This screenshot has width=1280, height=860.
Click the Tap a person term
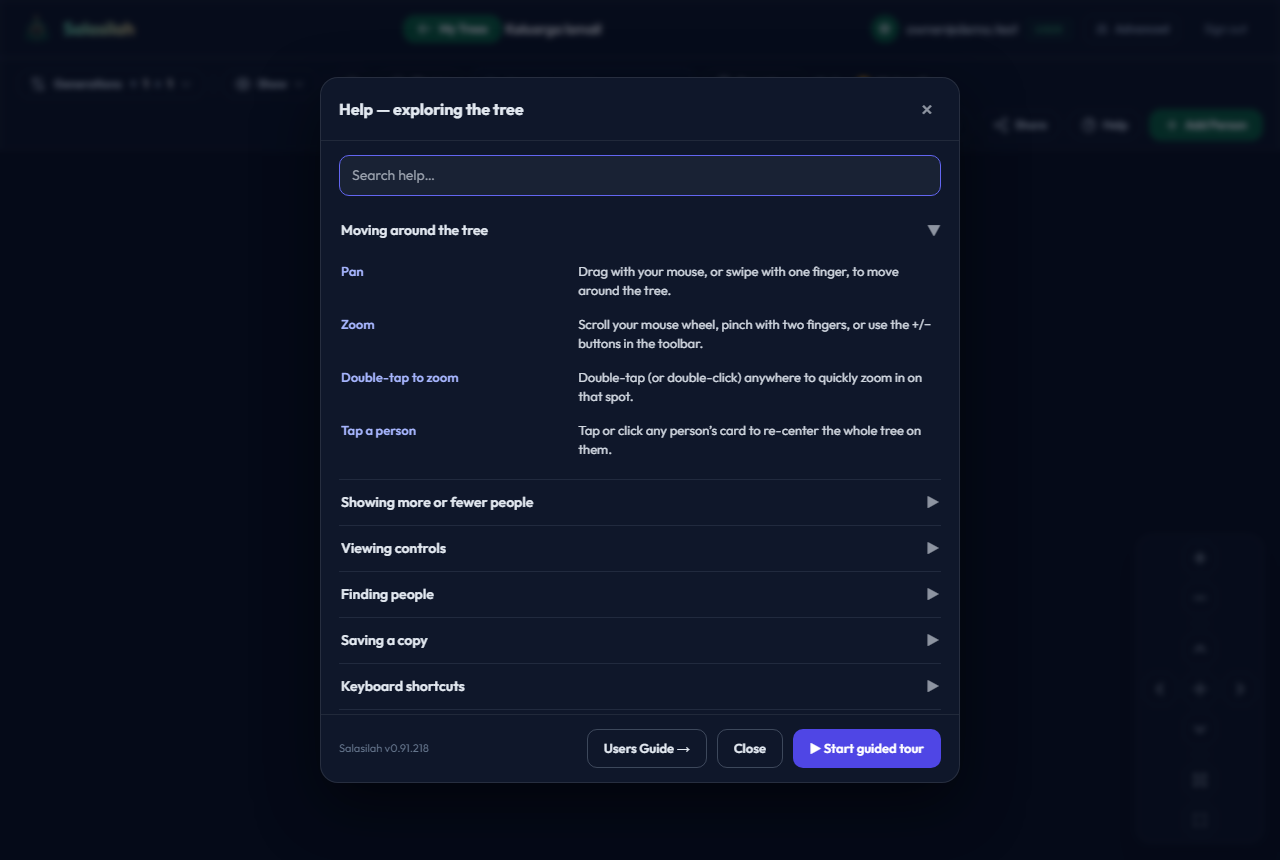tap(378, 431)
